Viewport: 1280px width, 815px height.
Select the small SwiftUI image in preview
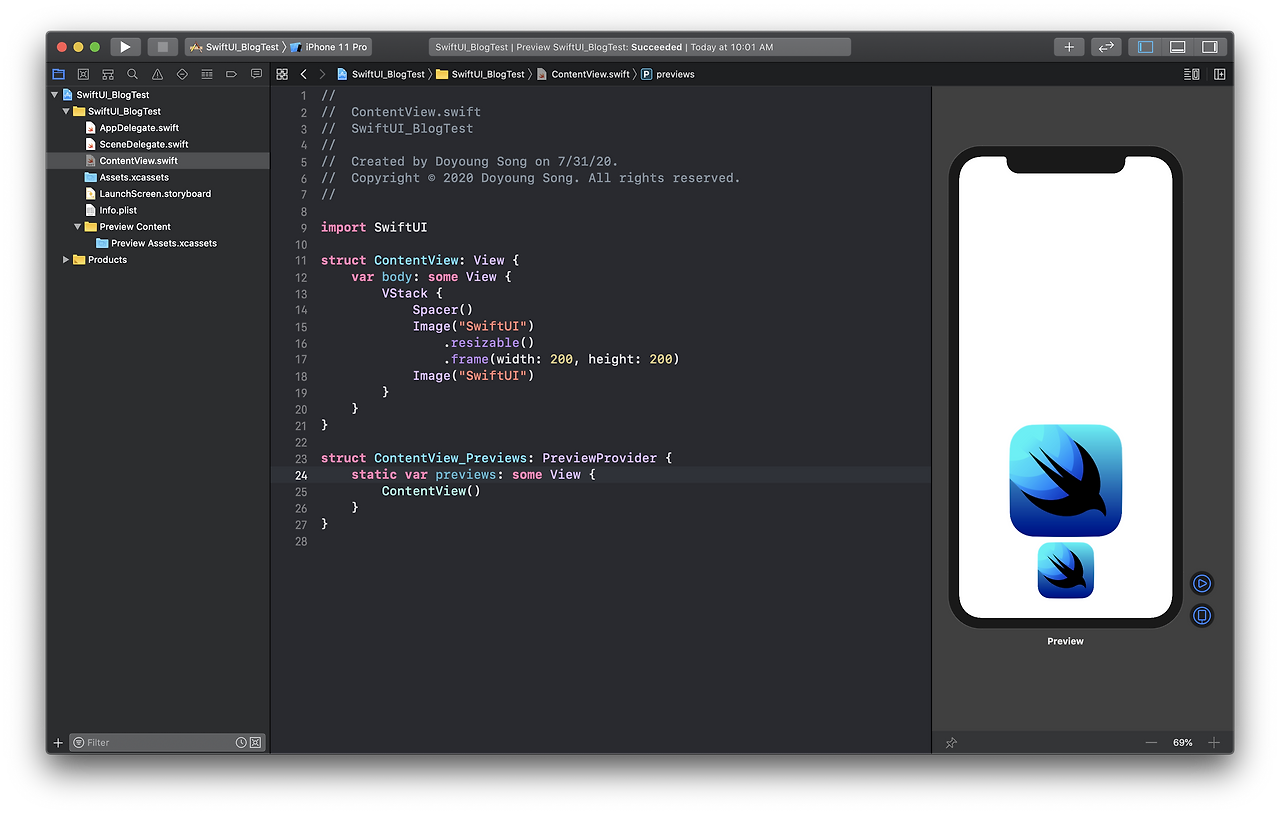click(1066, 570)
